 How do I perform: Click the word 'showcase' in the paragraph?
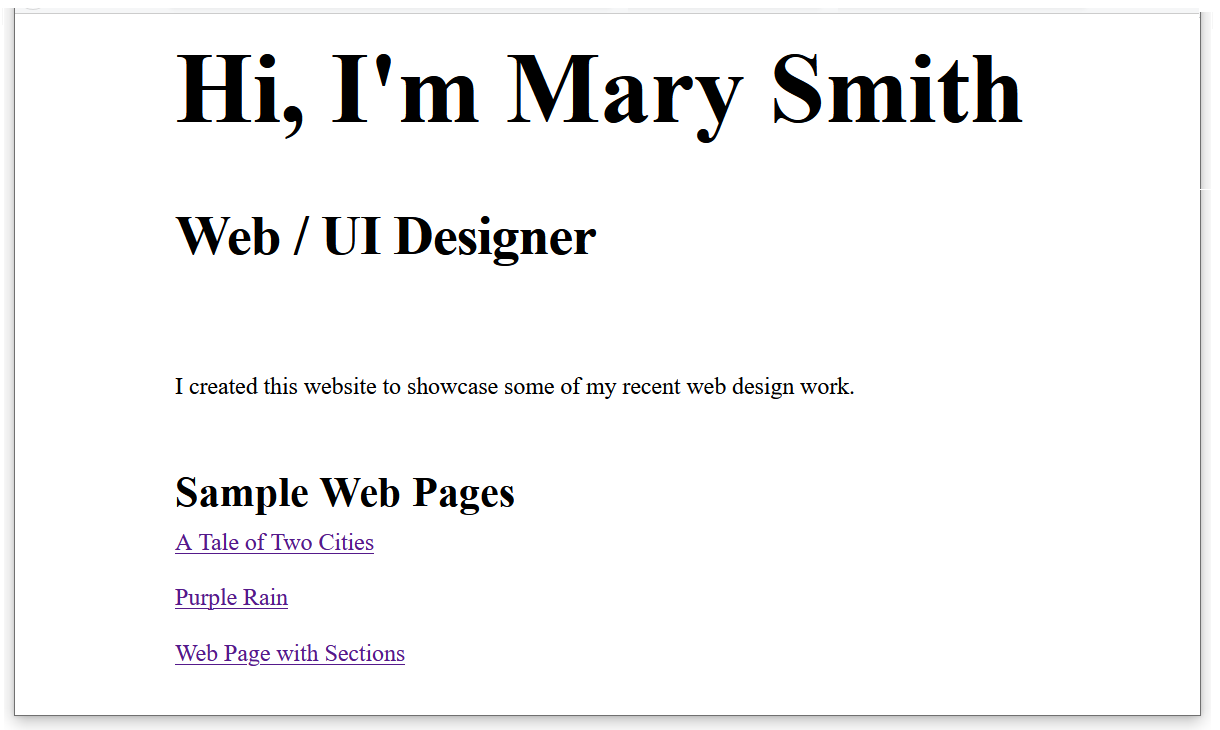tap(452, 386)
